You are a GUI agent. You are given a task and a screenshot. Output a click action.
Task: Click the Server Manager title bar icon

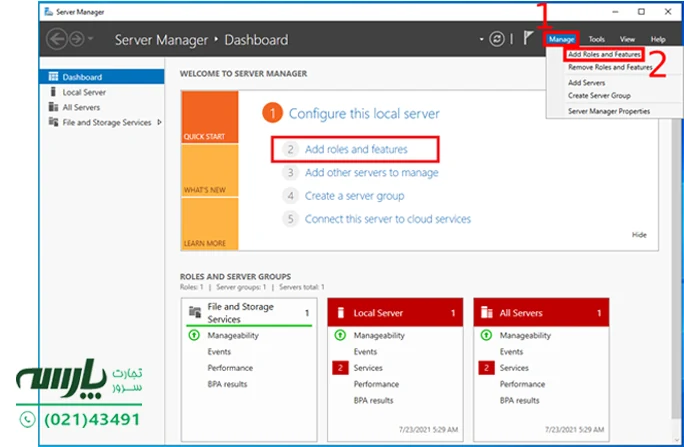[x=48, y=12]
